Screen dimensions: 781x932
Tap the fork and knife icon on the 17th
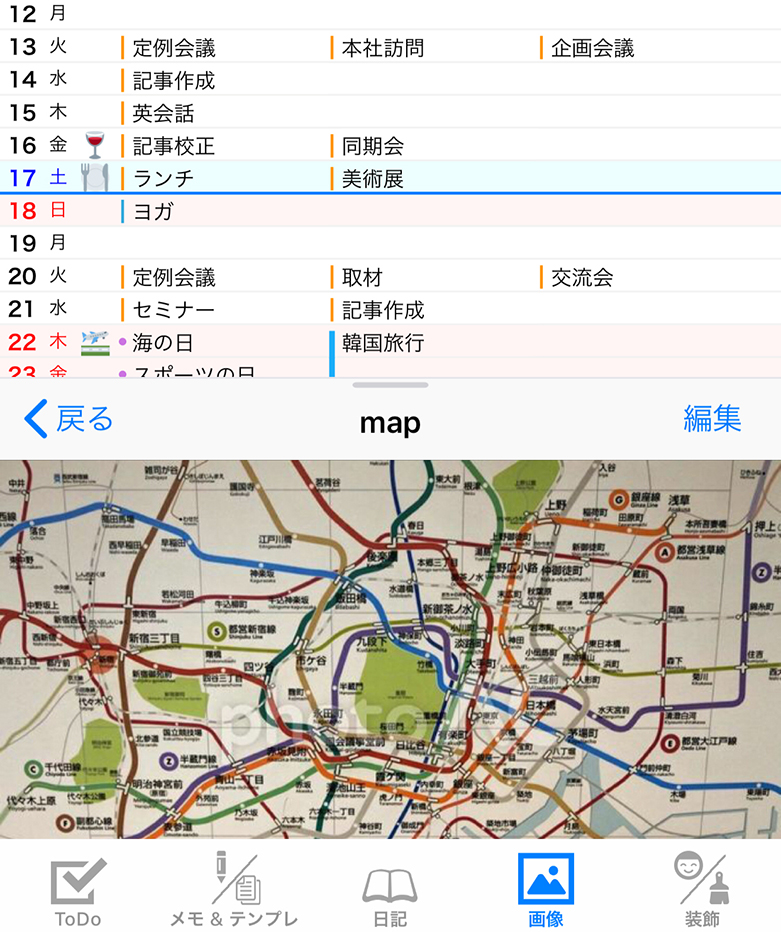[94, 178]
